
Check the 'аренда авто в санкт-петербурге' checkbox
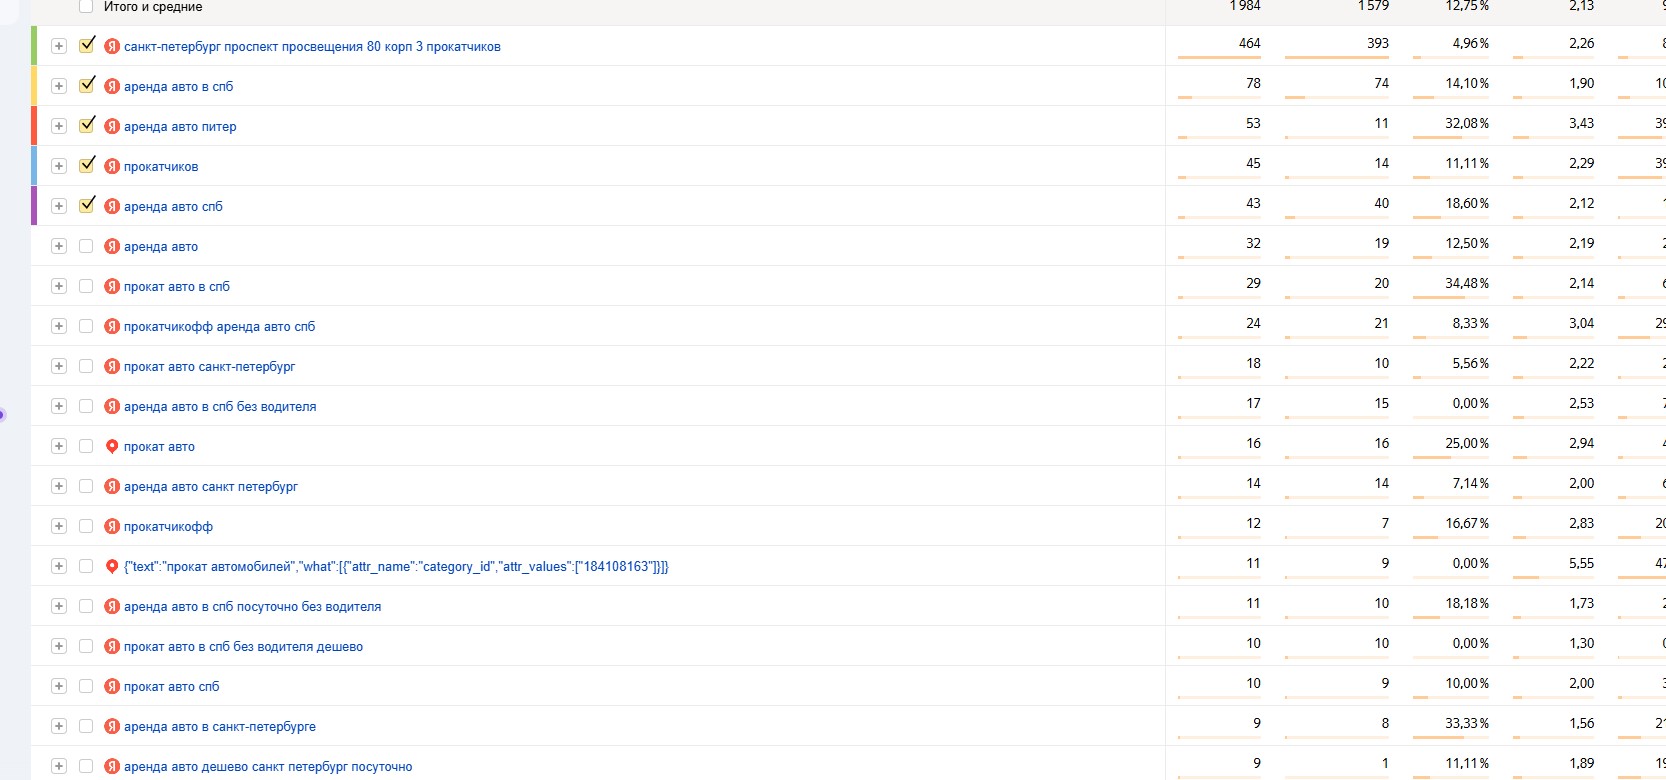coord(86,726)
